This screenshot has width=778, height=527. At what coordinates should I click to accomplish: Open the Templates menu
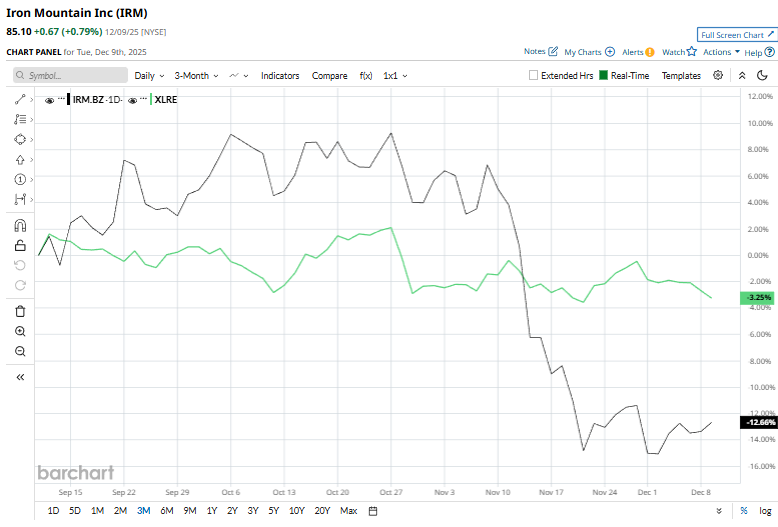681,75
